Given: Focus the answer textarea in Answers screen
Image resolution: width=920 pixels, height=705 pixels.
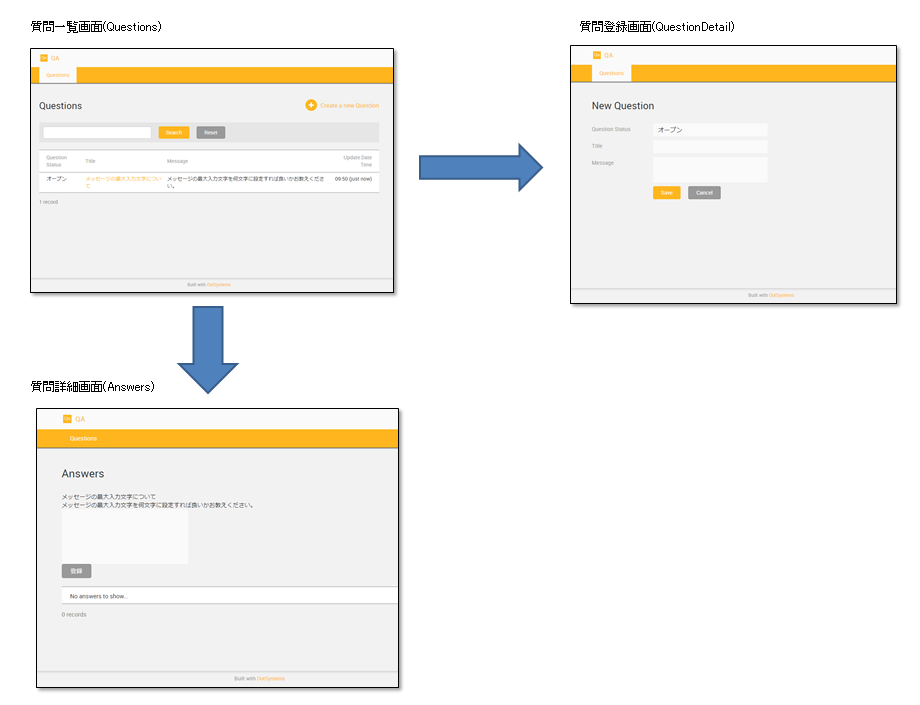Looking at the screenshot, I should point(125,537).
